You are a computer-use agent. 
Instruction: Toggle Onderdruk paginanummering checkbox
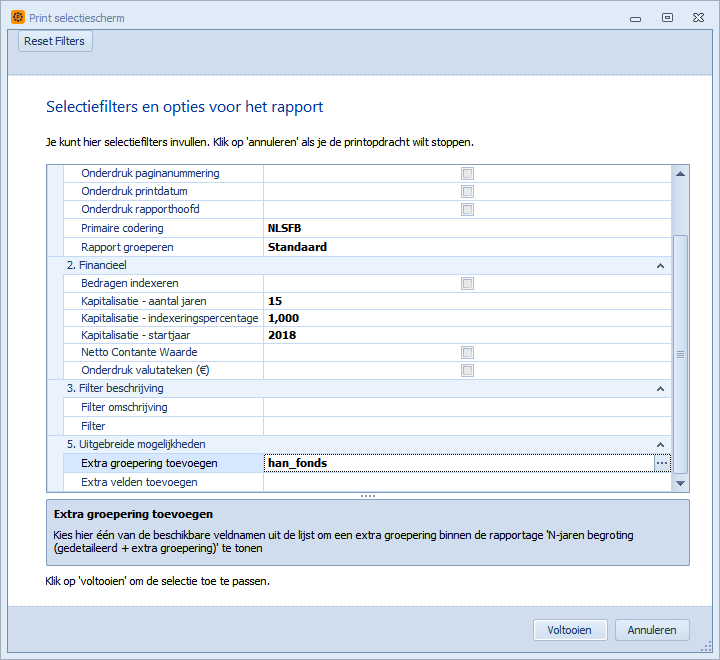pos(467,174)
